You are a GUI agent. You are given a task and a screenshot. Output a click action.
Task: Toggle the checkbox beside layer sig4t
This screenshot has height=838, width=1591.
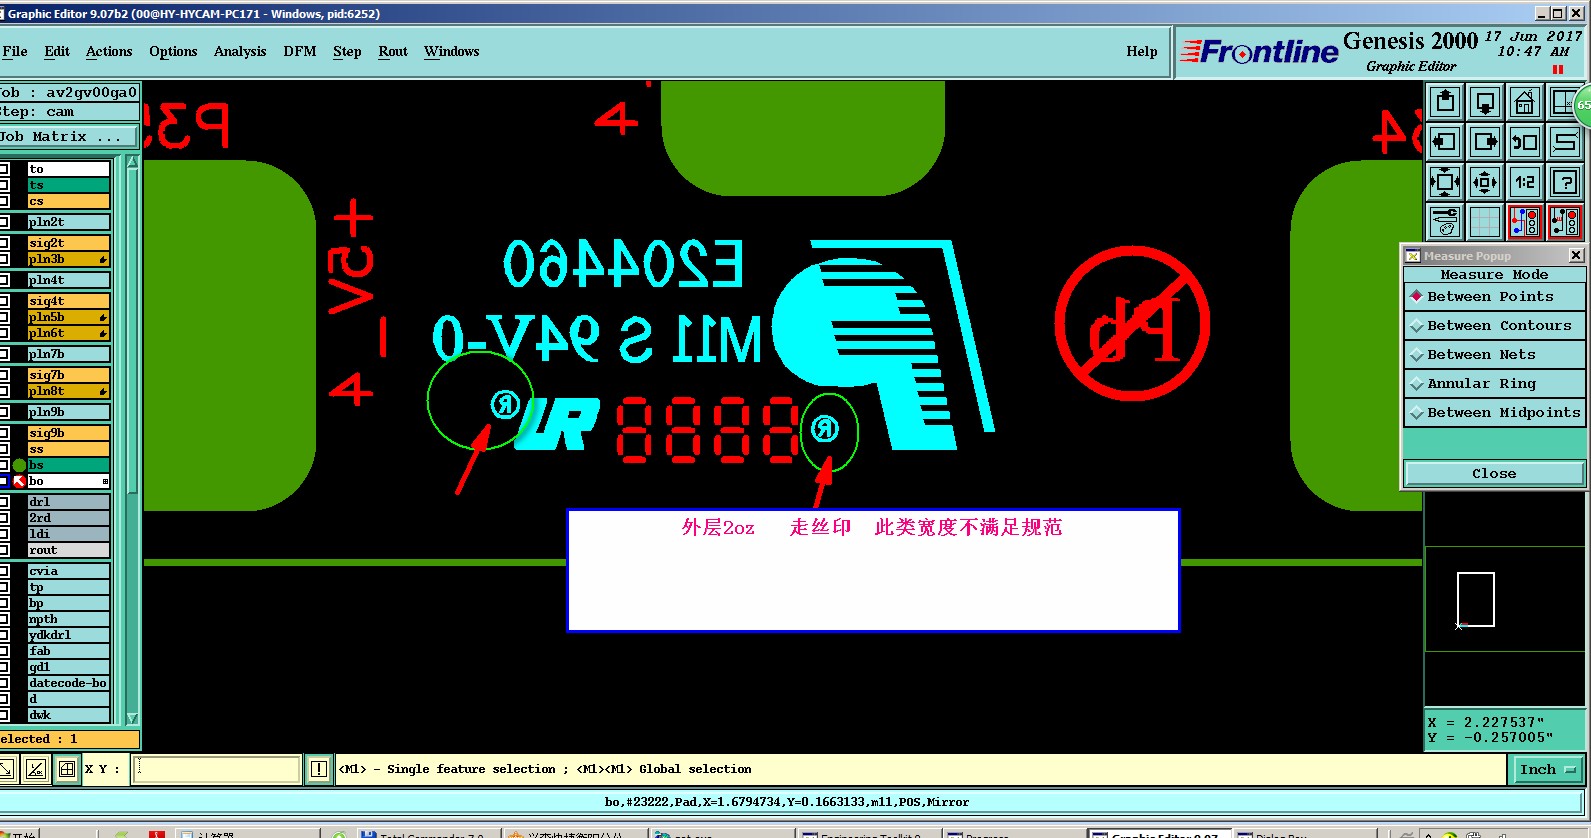(4, 301)
